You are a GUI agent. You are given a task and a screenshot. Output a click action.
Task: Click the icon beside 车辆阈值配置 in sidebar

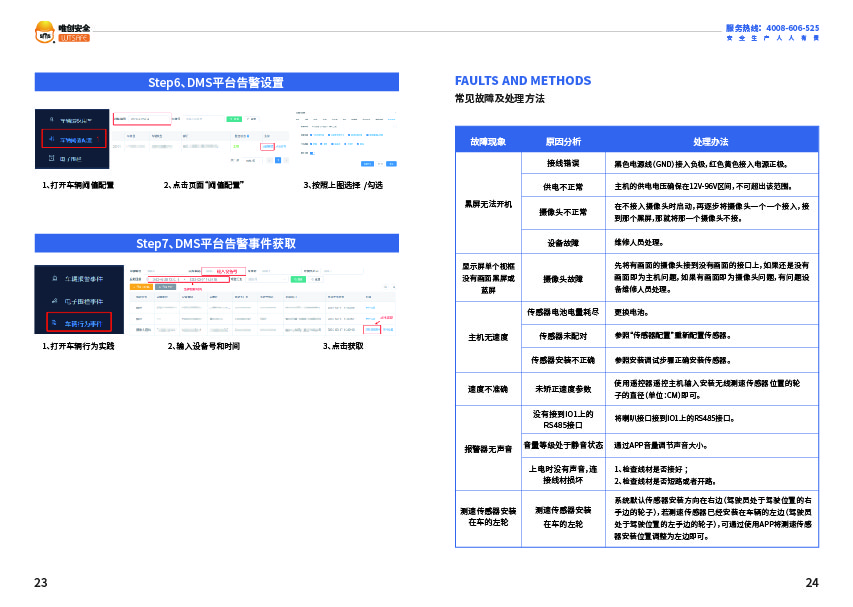point(49,139)
